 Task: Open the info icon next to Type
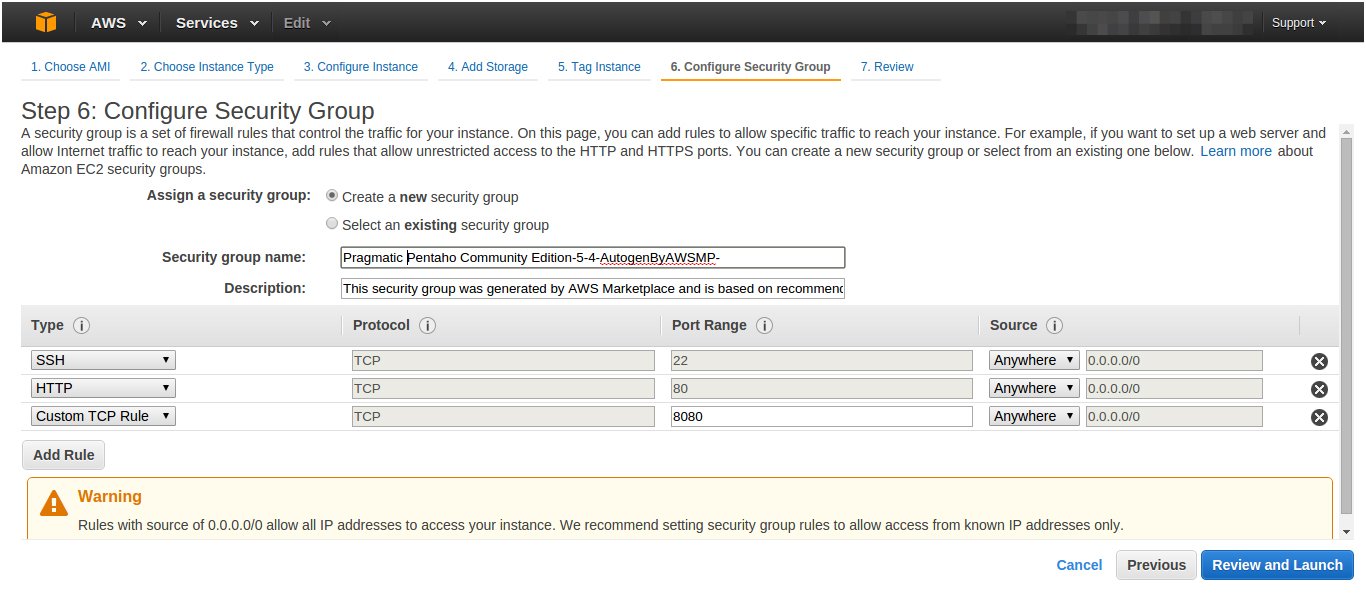[82, 326]
